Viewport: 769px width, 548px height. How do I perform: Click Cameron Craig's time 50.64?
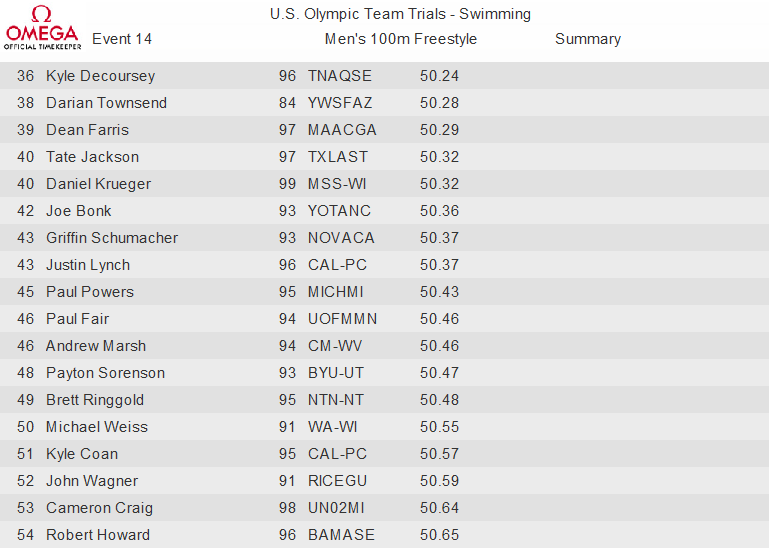pos(439,507)
